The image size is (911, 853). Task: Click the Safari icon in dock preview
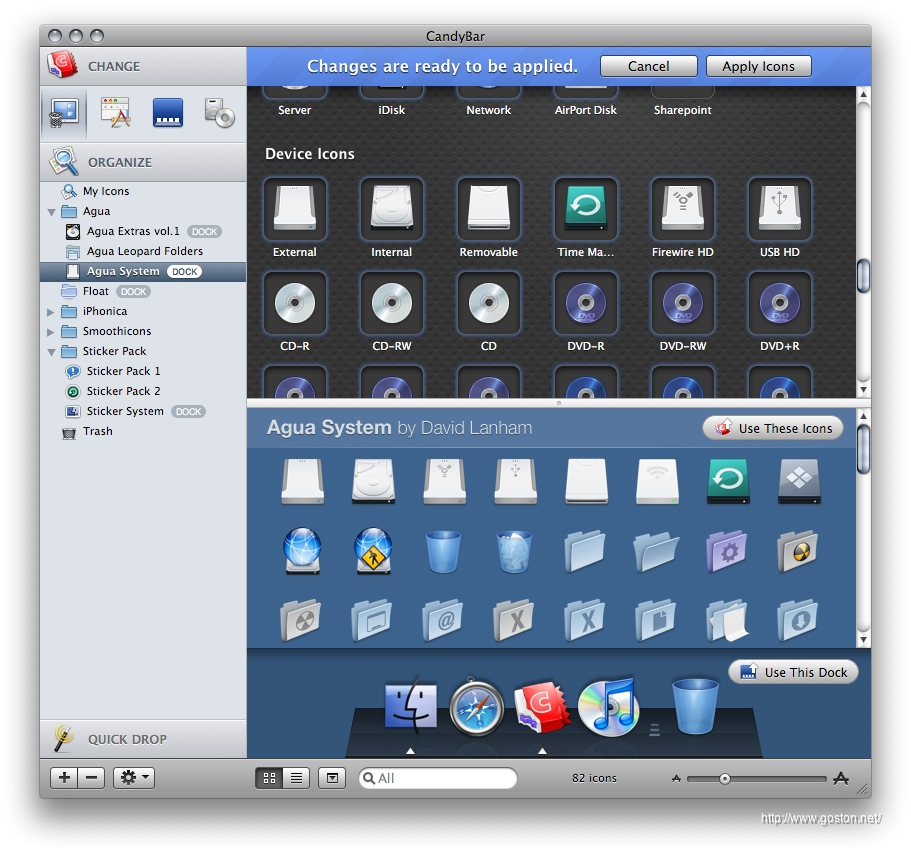tap(475, 708)
